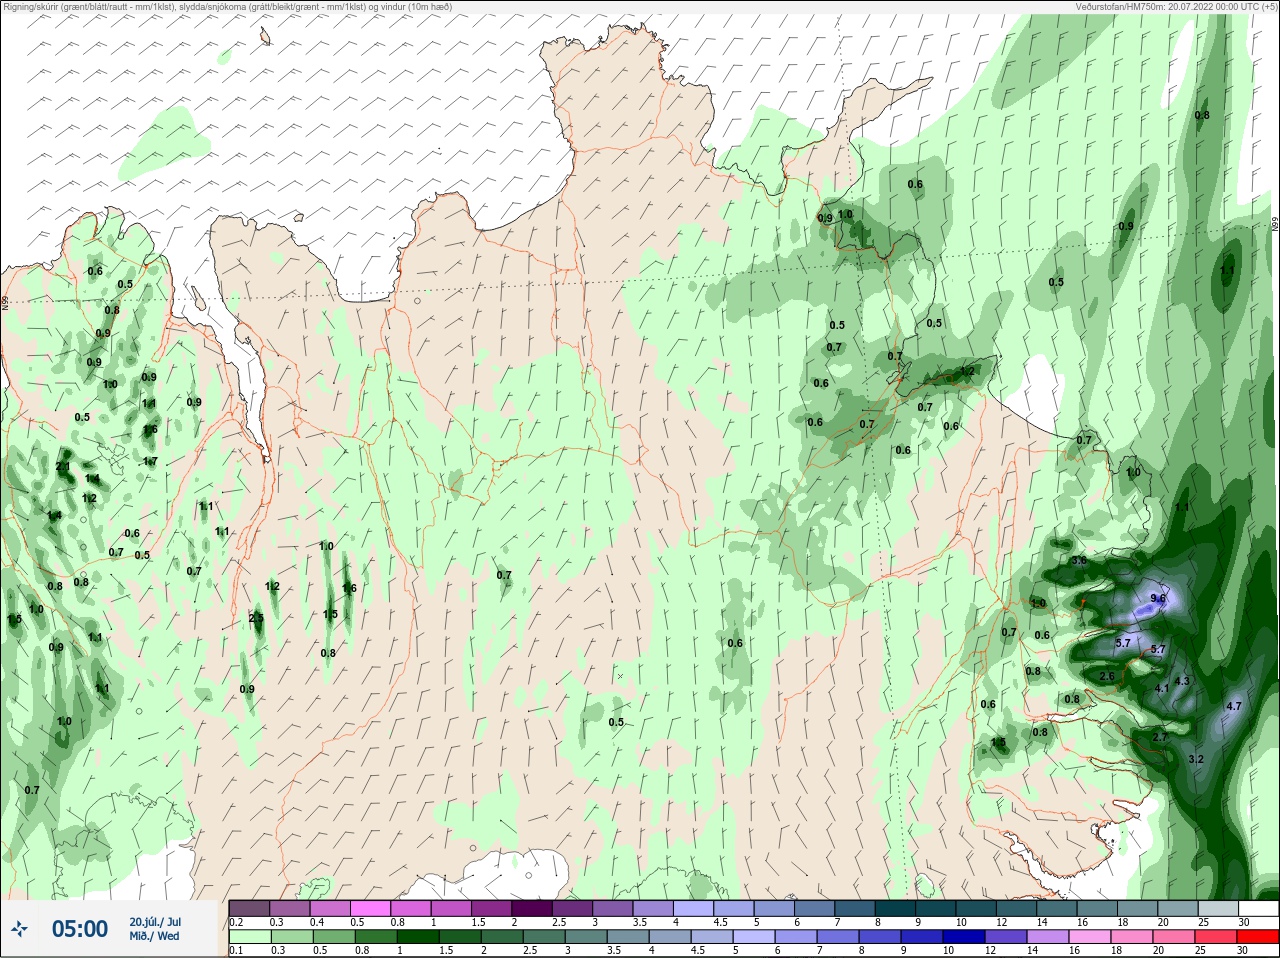Click the "0.1" label in the legend
The width and height of the screenshot is (1280, 958).
[236, 951]
